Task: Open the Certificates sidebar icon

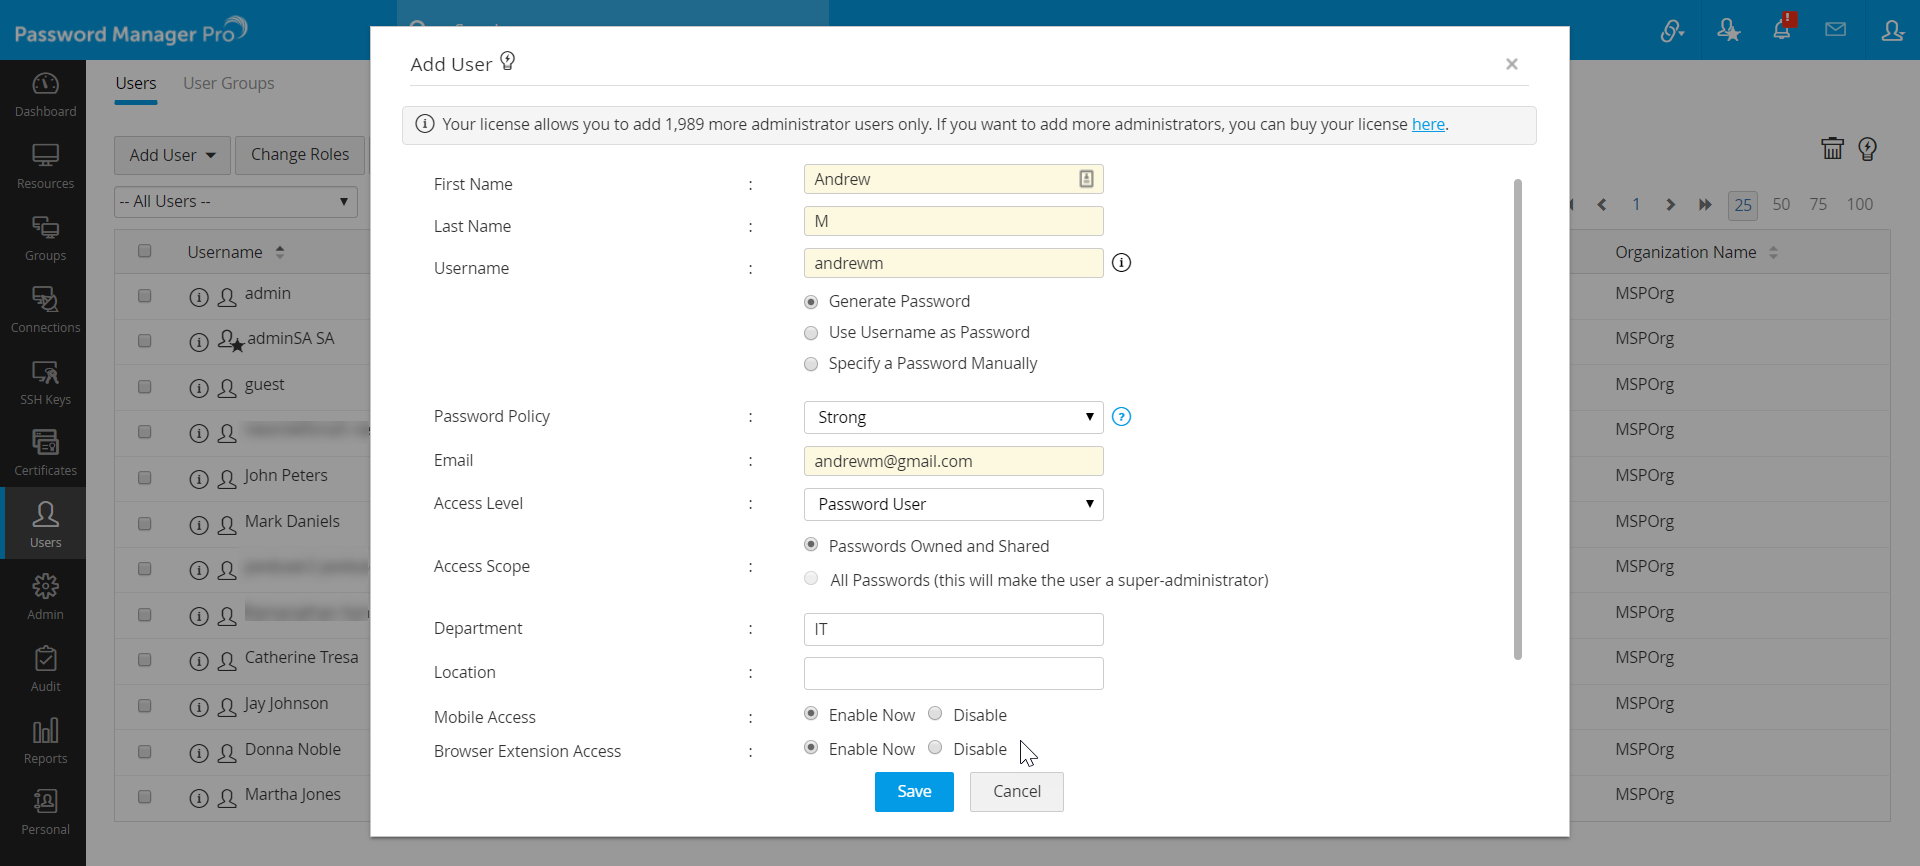Action: 45,453
